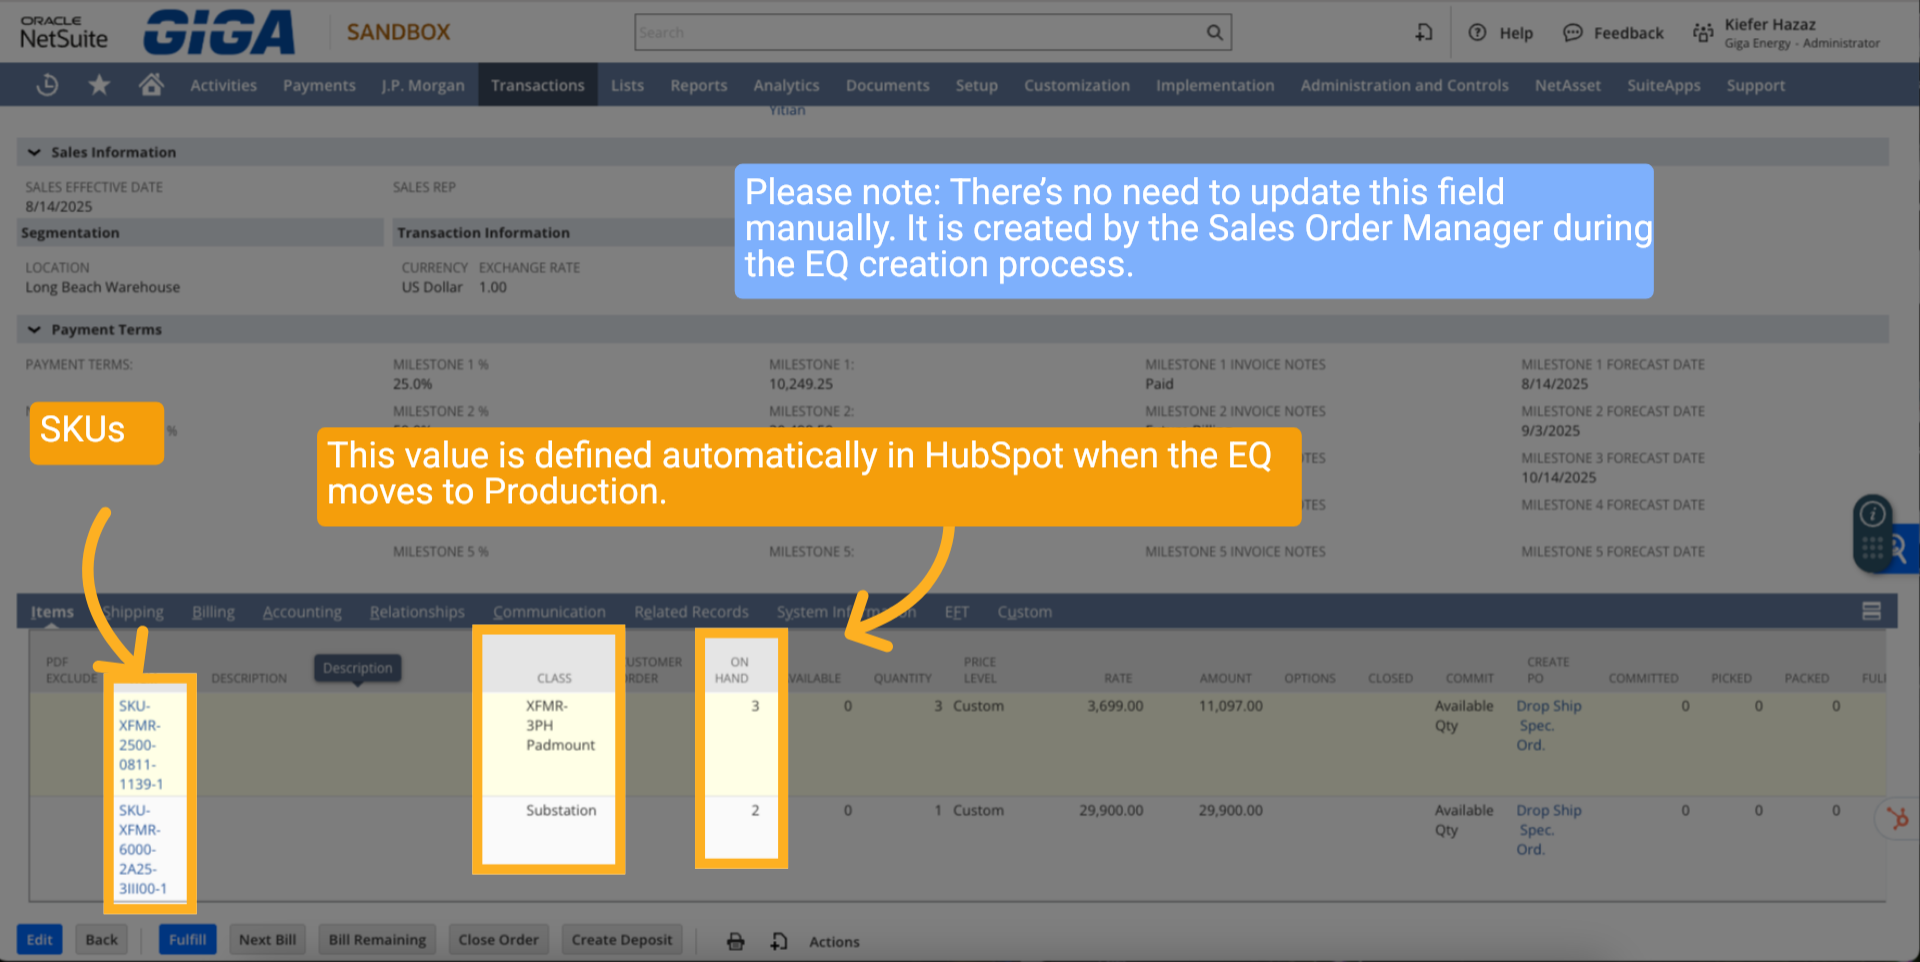Open the Feedback speech bubble icon
Viewport: 1920px width, 962px height.
[x=1573, y=33]
